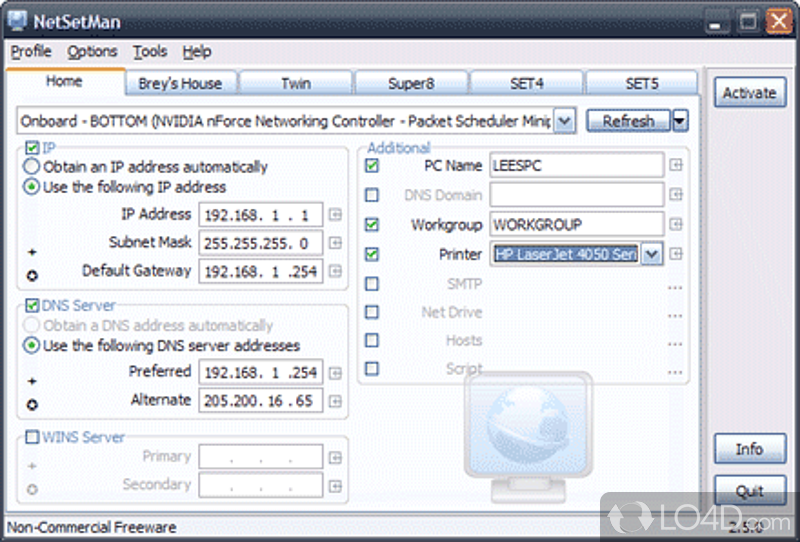Screen dimensions: 800x542
Task: Click the Subnet Mask input field
Action: point(261,243)
